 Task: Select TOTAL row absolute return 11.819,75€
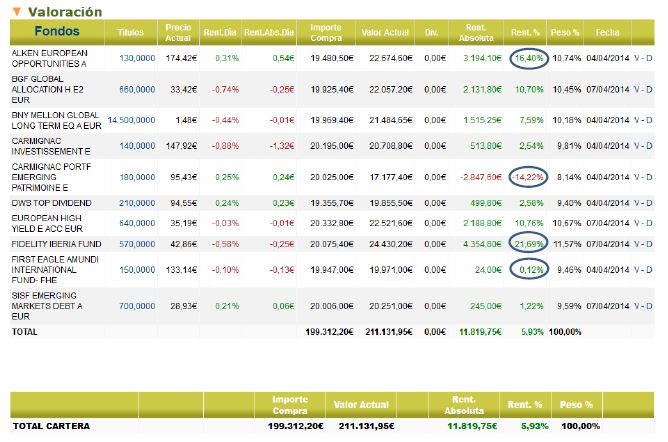(x=480, y=332)
